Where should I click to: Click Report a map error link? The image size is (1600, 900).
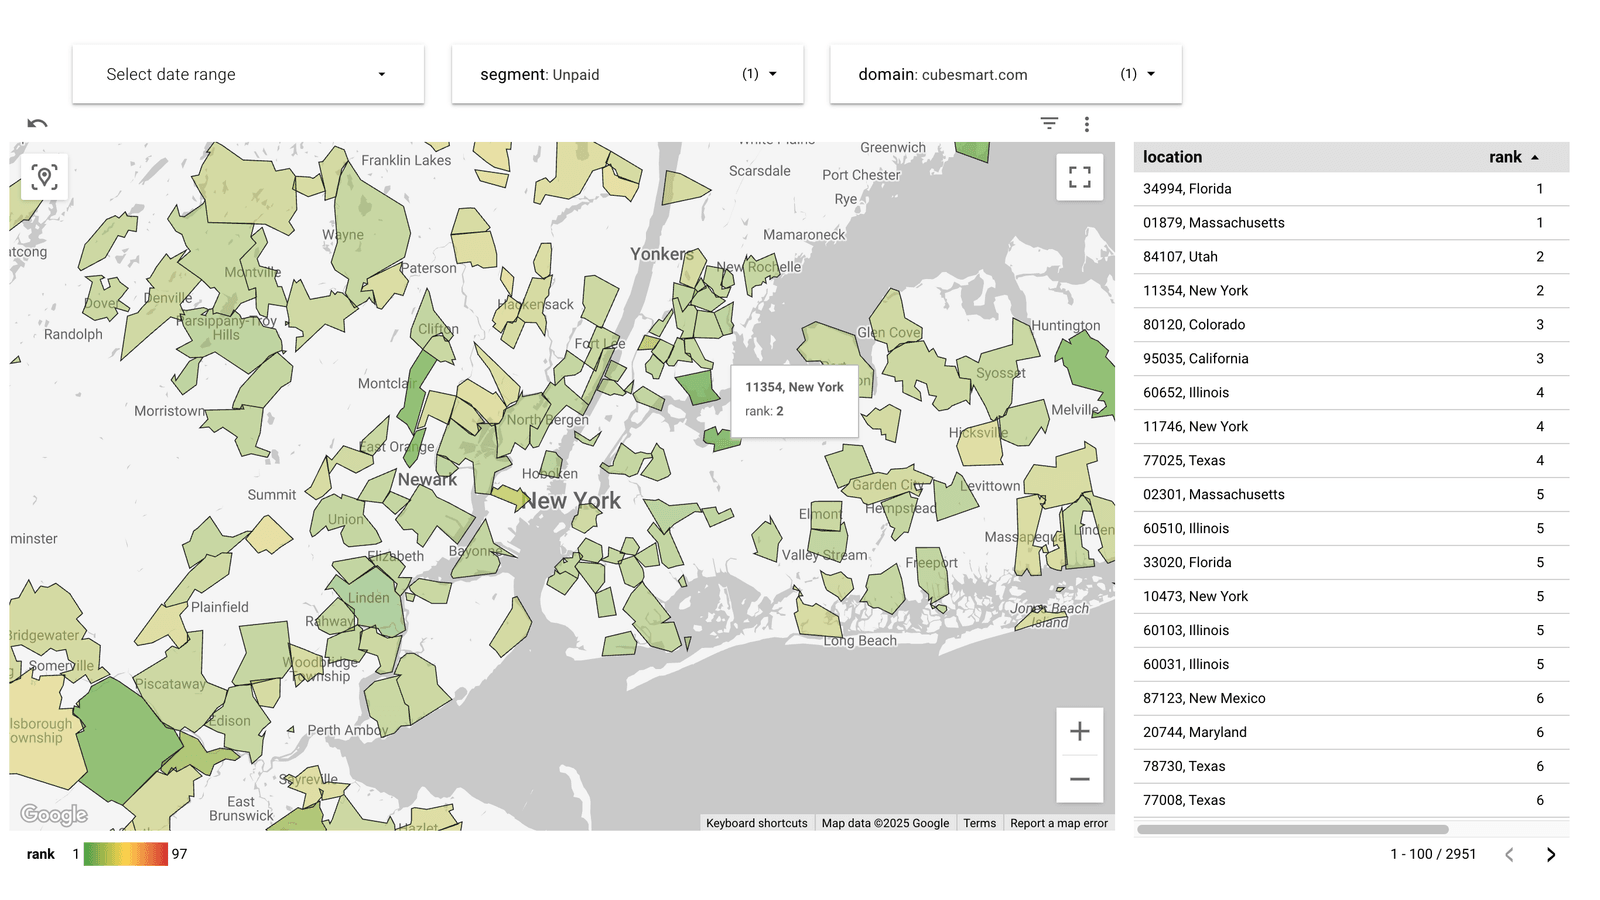coord(1059,823)
